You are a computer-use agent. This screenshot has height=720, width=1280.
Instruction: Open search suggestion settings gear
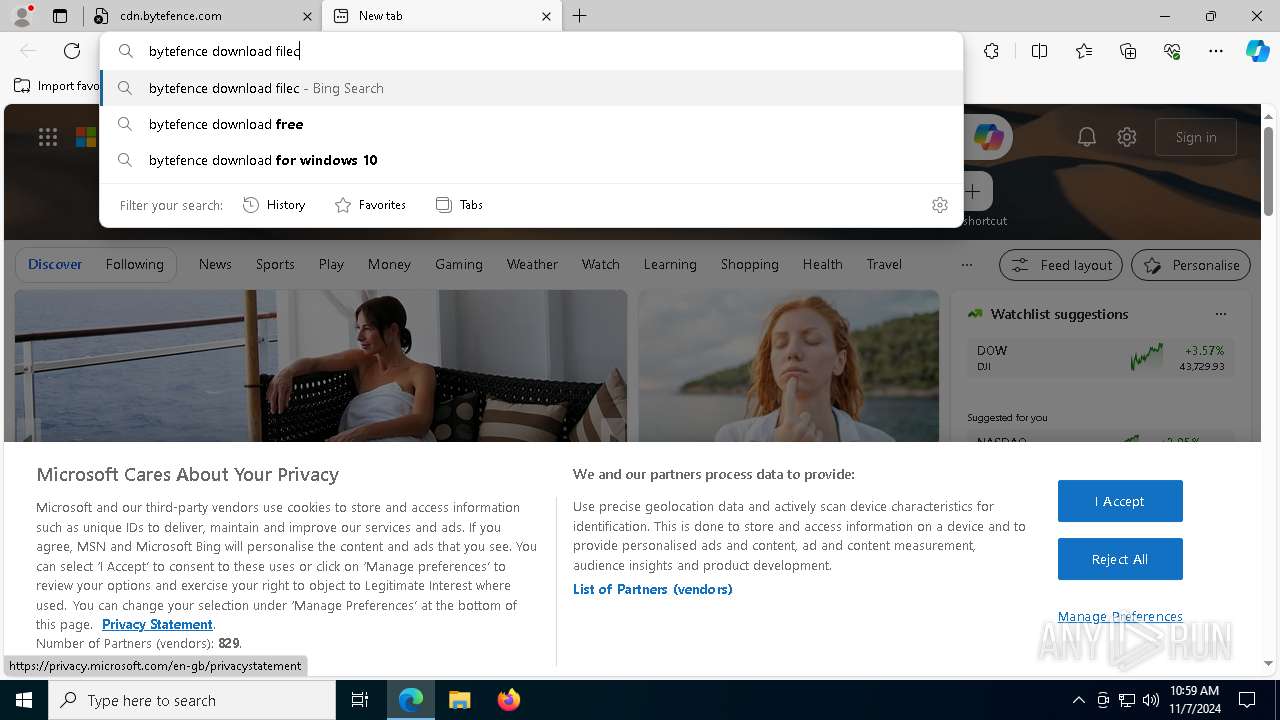[939, 205]
